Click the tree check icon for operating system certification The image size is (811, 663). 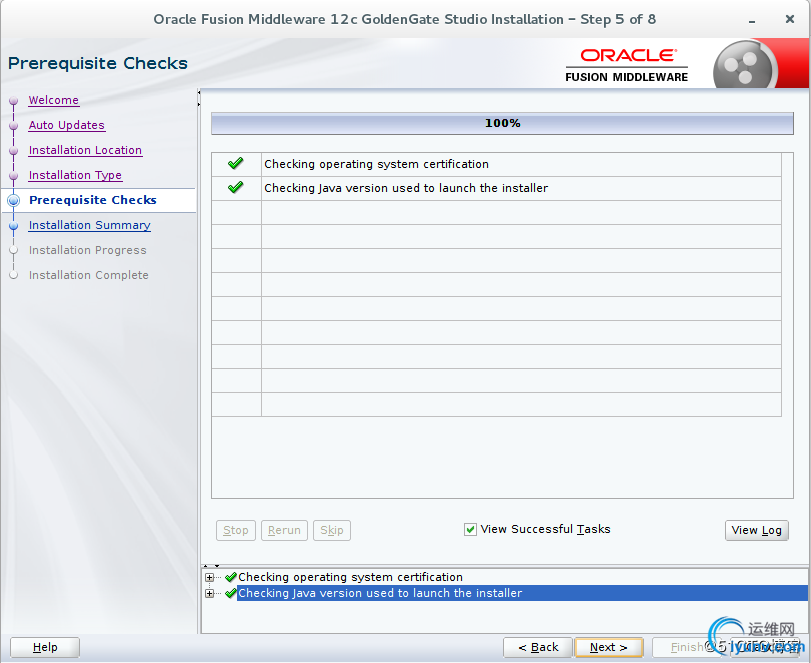231,577
